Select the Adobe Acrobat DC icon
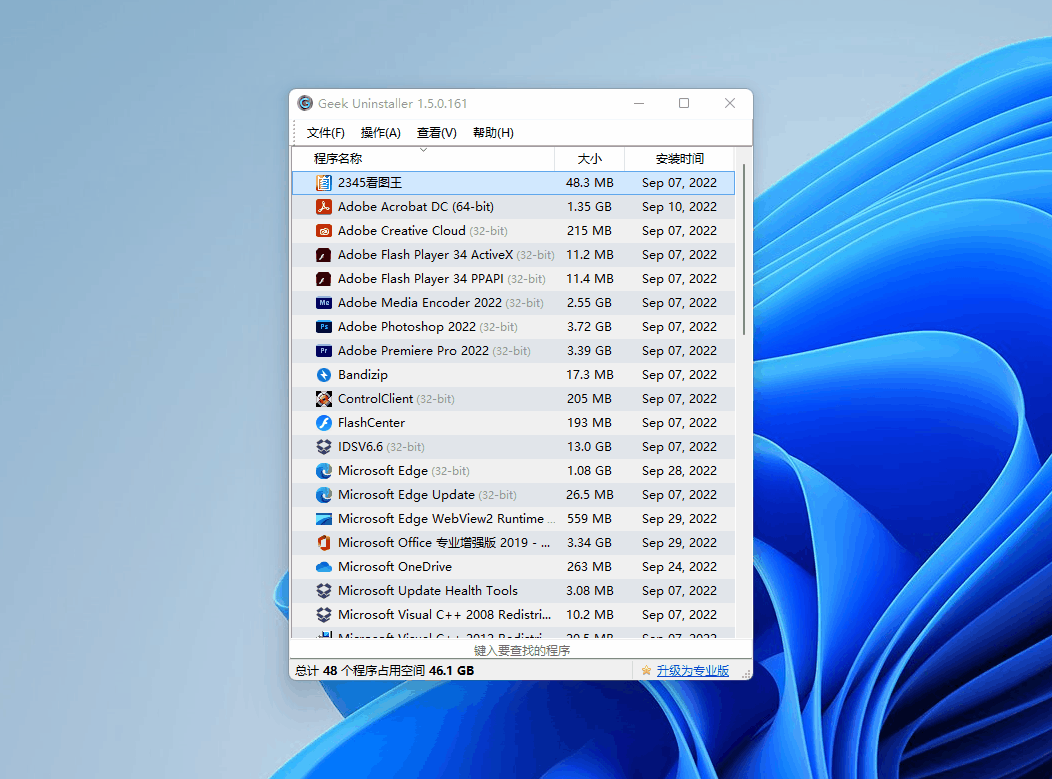 click(x=323, y=207)
